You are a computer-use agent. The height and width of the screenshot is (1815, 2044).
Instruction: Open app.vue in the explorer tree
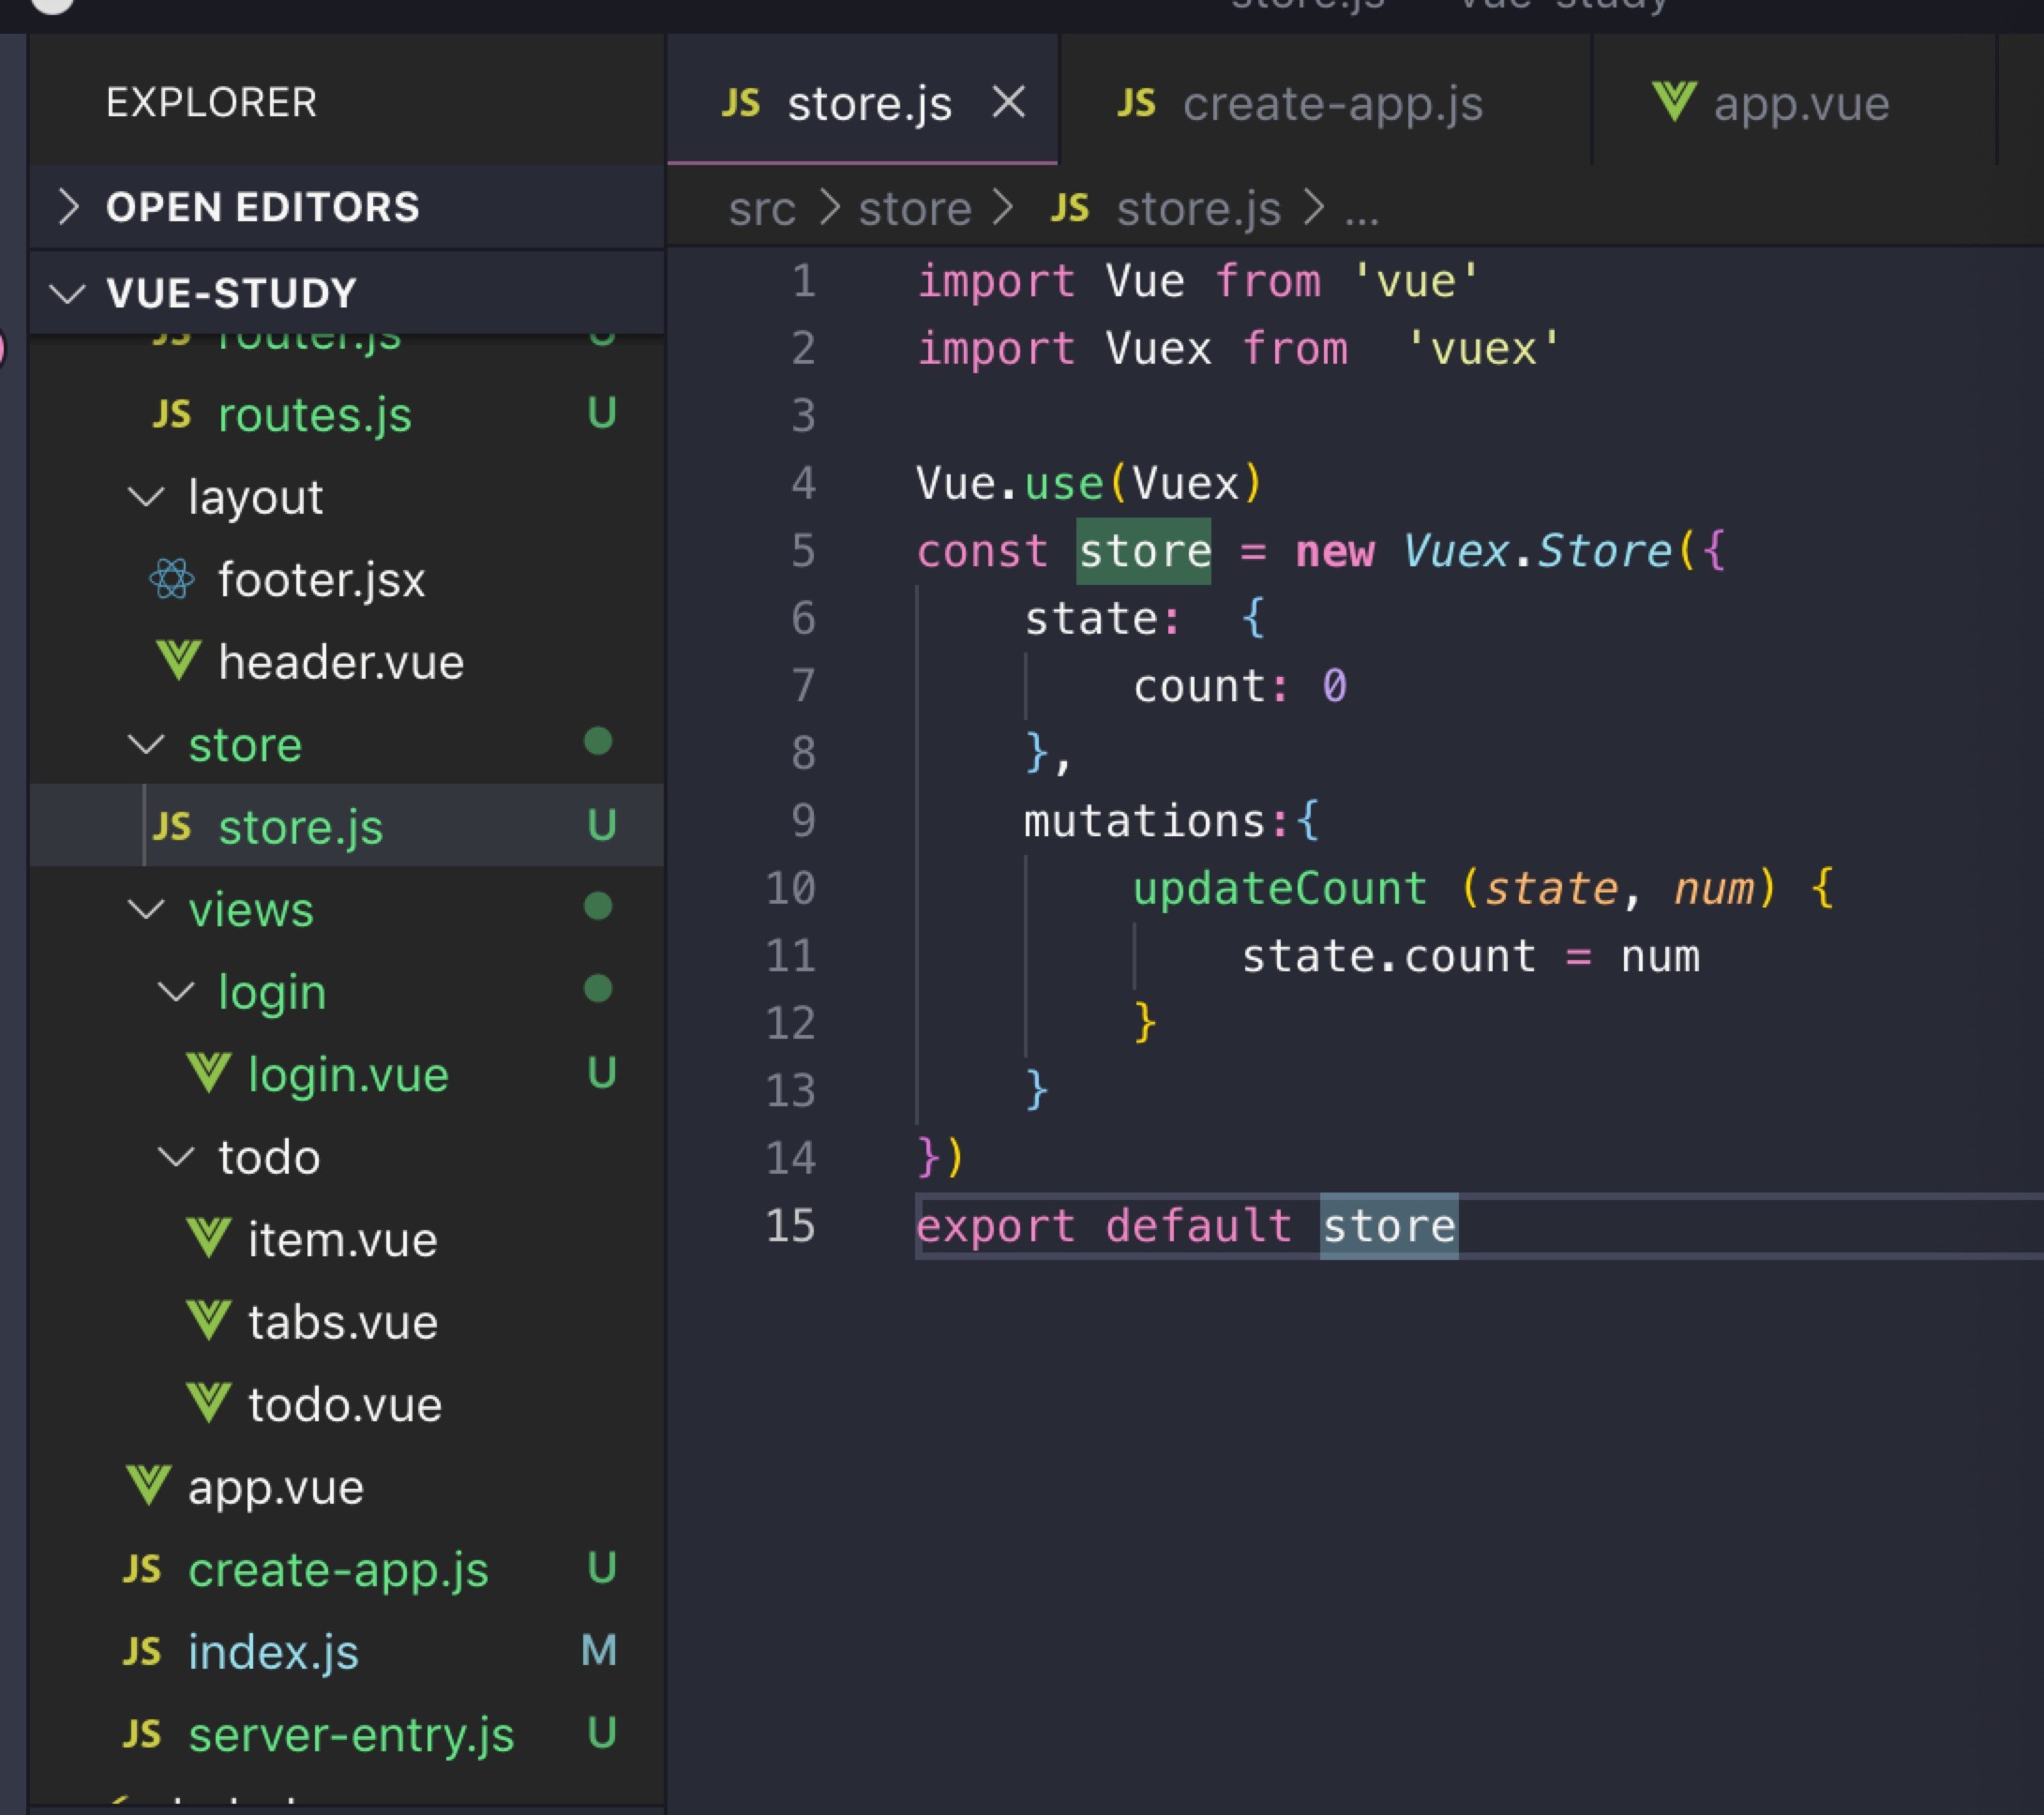pyautogui.click(x=347, y=1487)
